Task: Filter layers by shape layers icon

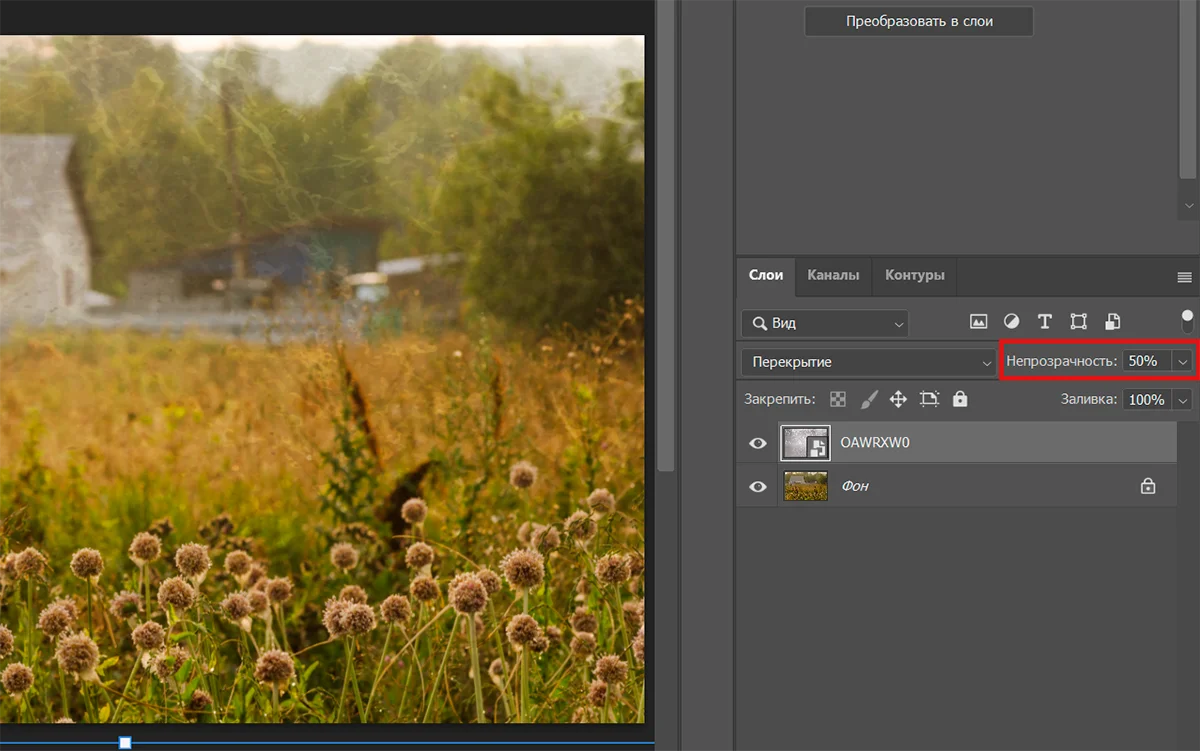Action: pos(1078,322)
